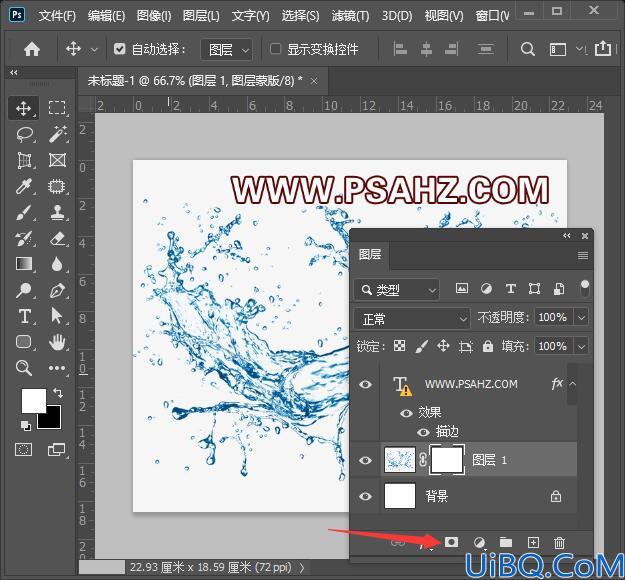
Task: Select the Horizontal Type tool
Action: [x=24, y=316]
